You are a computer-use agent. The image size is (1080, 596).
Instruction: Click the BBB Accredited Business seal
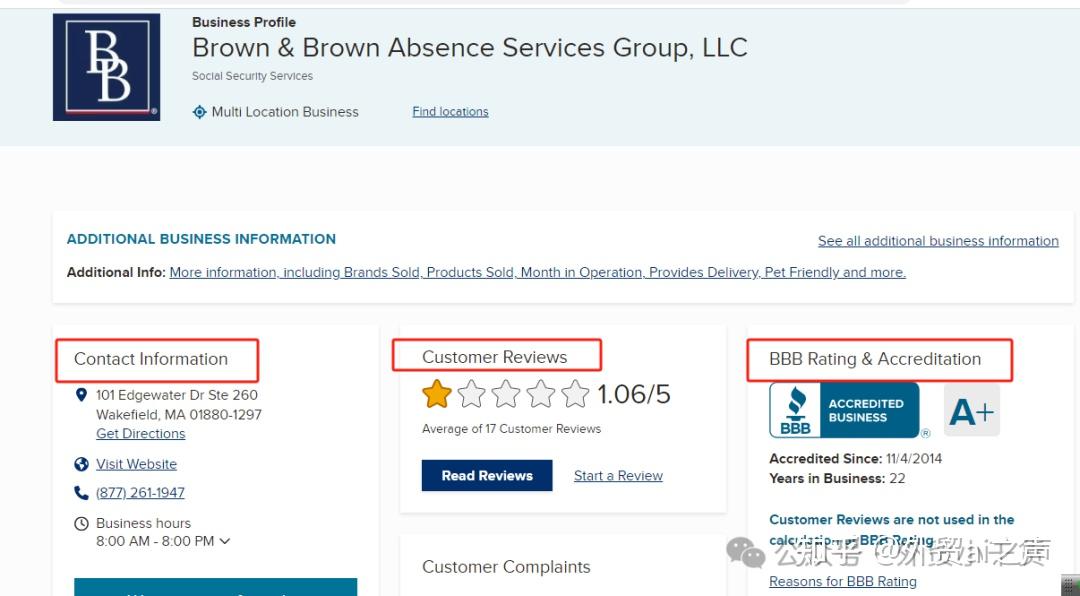pyautogui.click(x=844, y=411)
